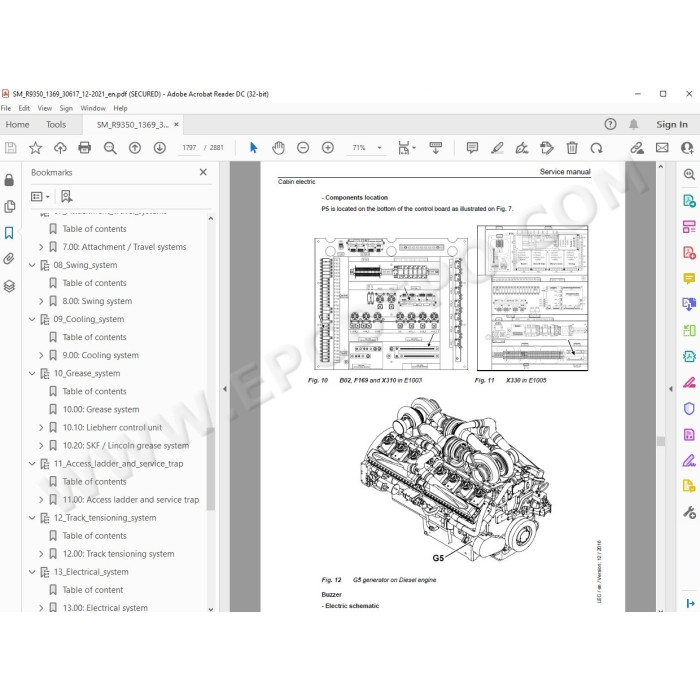Image resolution: width=700 pixels, height=700 pixels.
Task: Click the security lock icon
Action: (x=9, y=179)
